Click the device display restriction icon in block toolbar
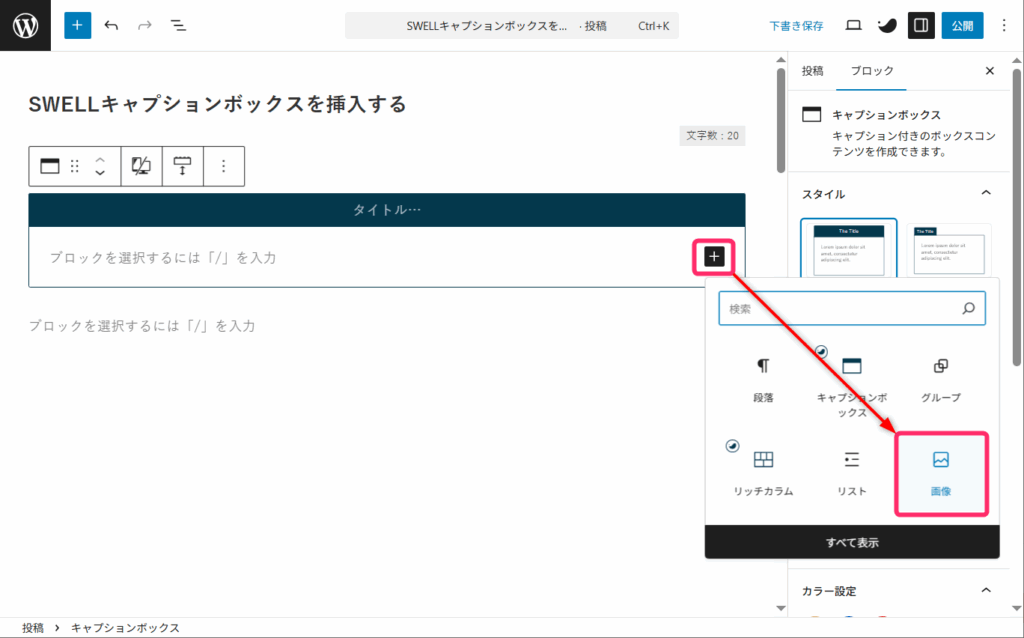Image resolution: width=1024 pixels, height=638 pixels. (141, 166)
